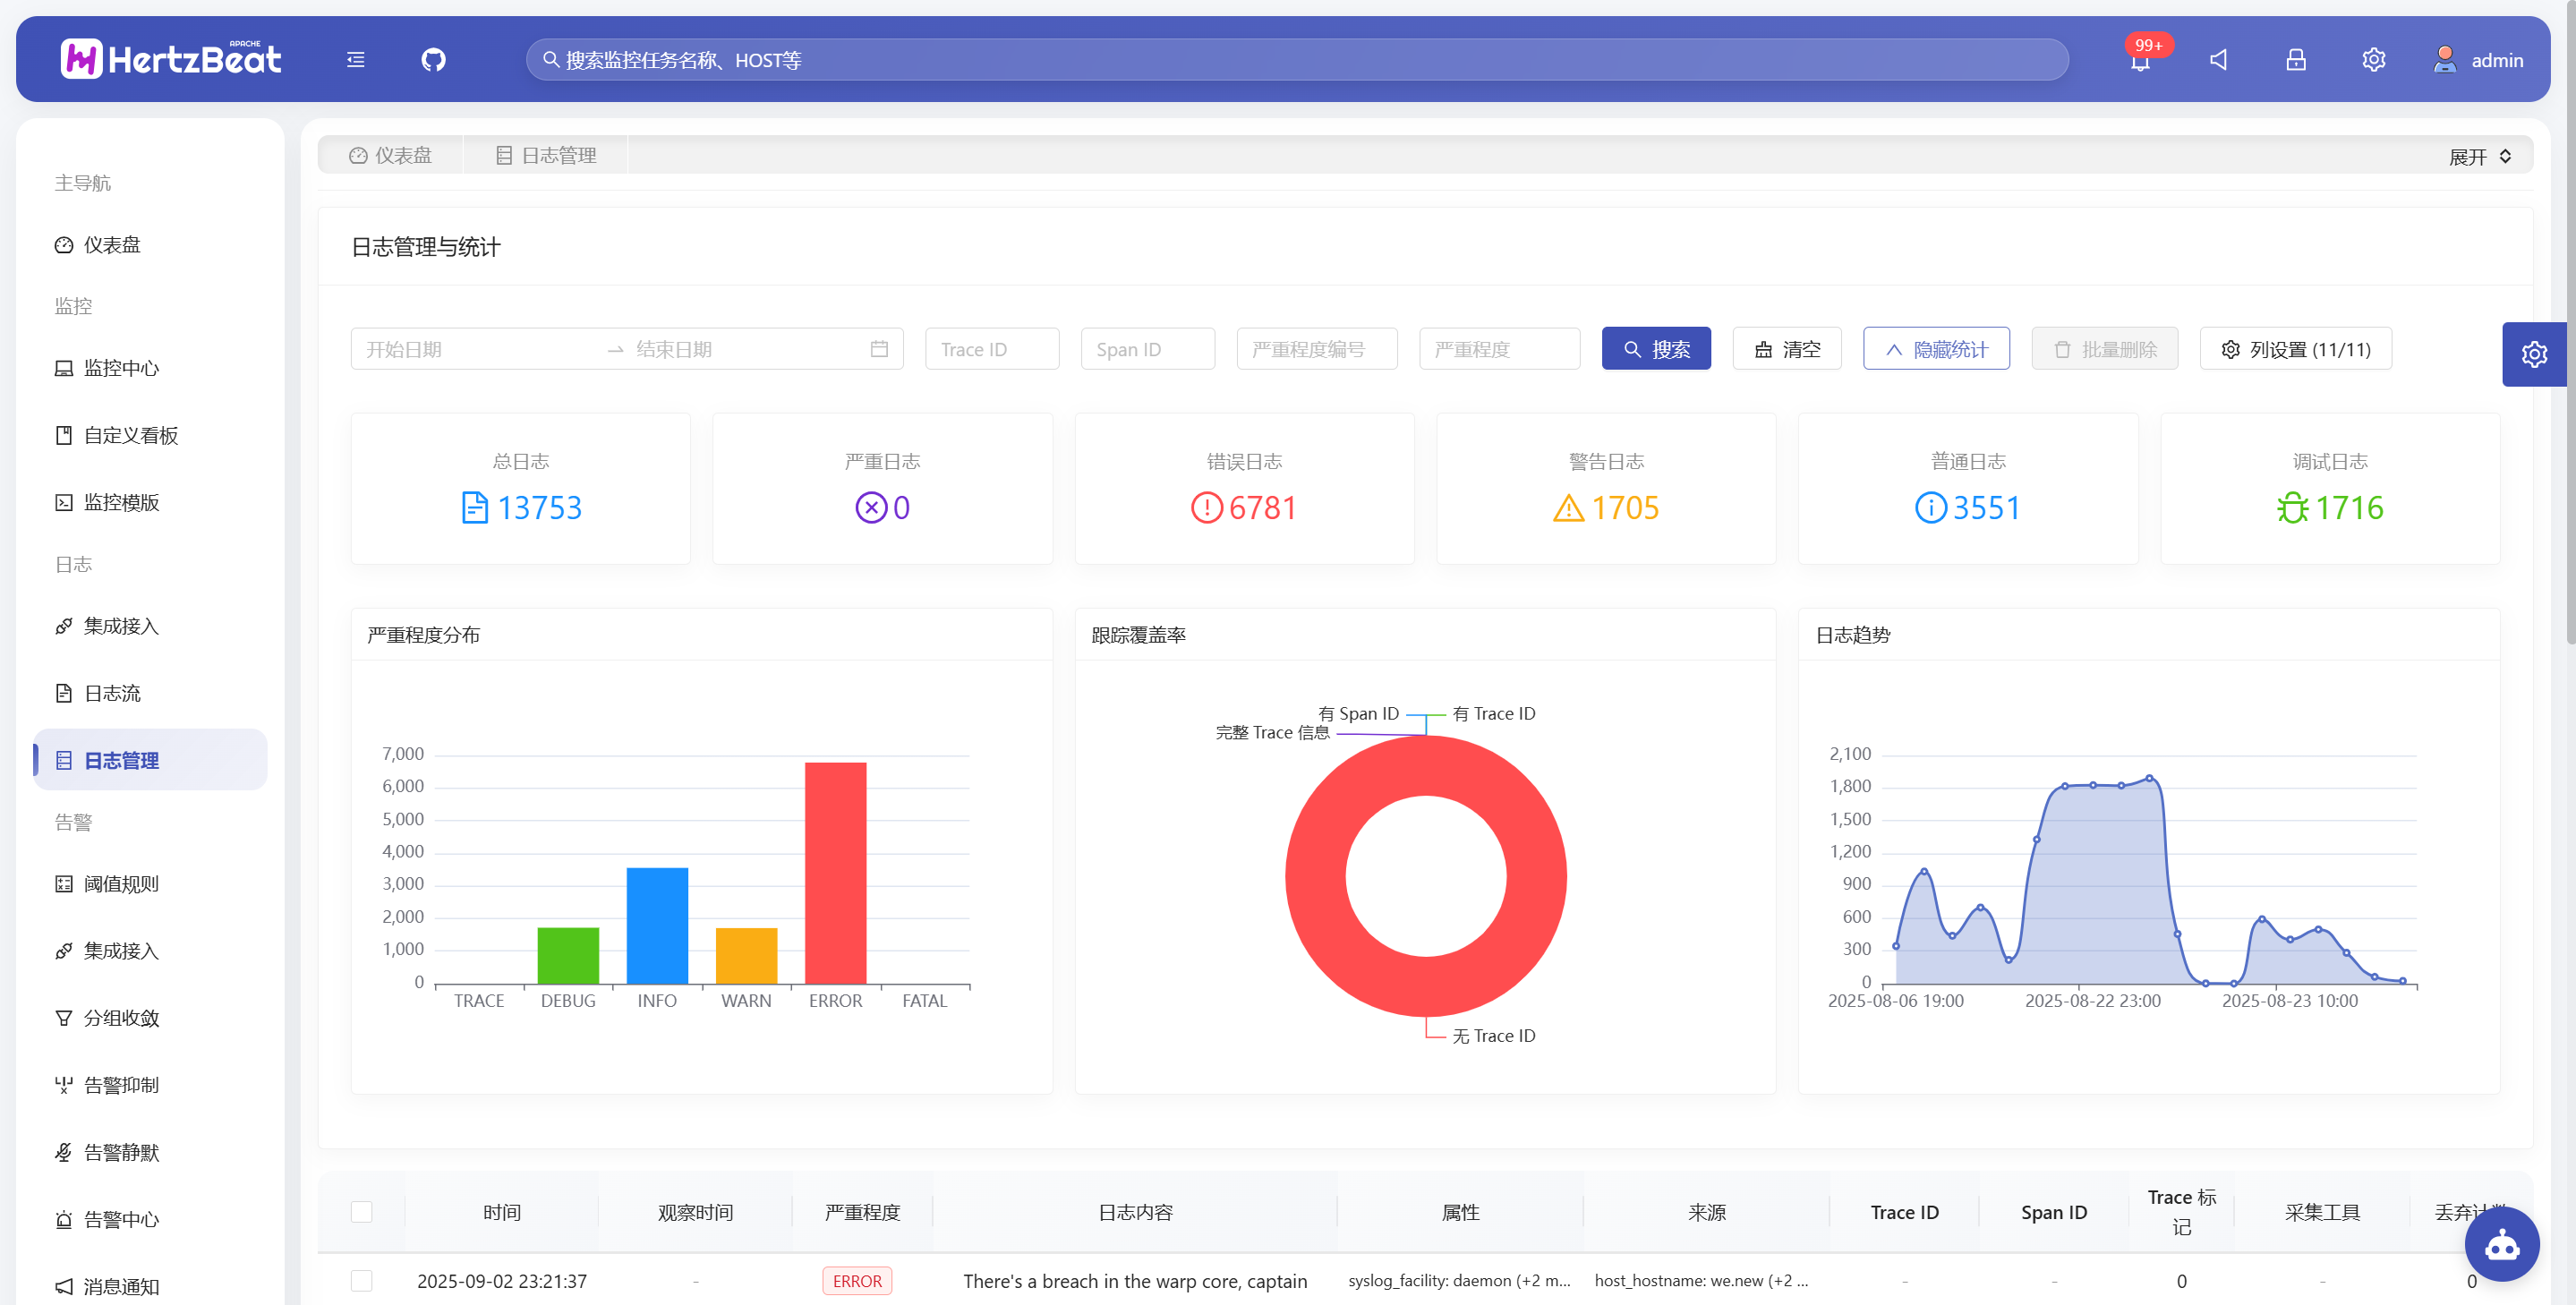Hide statistics with 隐藏统计 toggle
The image size is (2576, 1305).
1935,349
